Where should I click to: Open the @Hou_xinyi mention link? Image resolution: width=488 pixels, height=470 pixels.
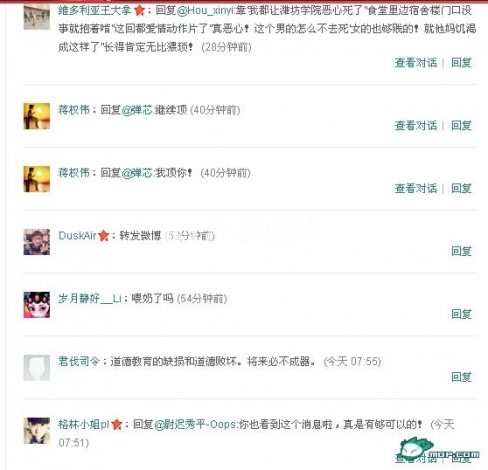point(205,11)
